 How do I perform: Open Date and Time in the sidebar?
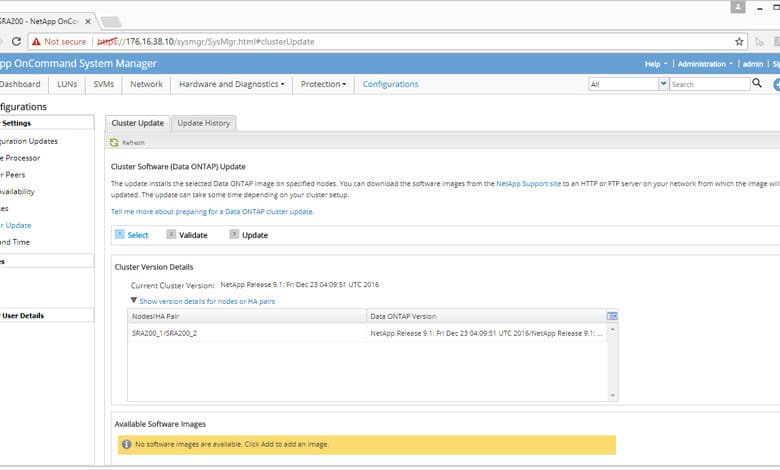point(15,242)
